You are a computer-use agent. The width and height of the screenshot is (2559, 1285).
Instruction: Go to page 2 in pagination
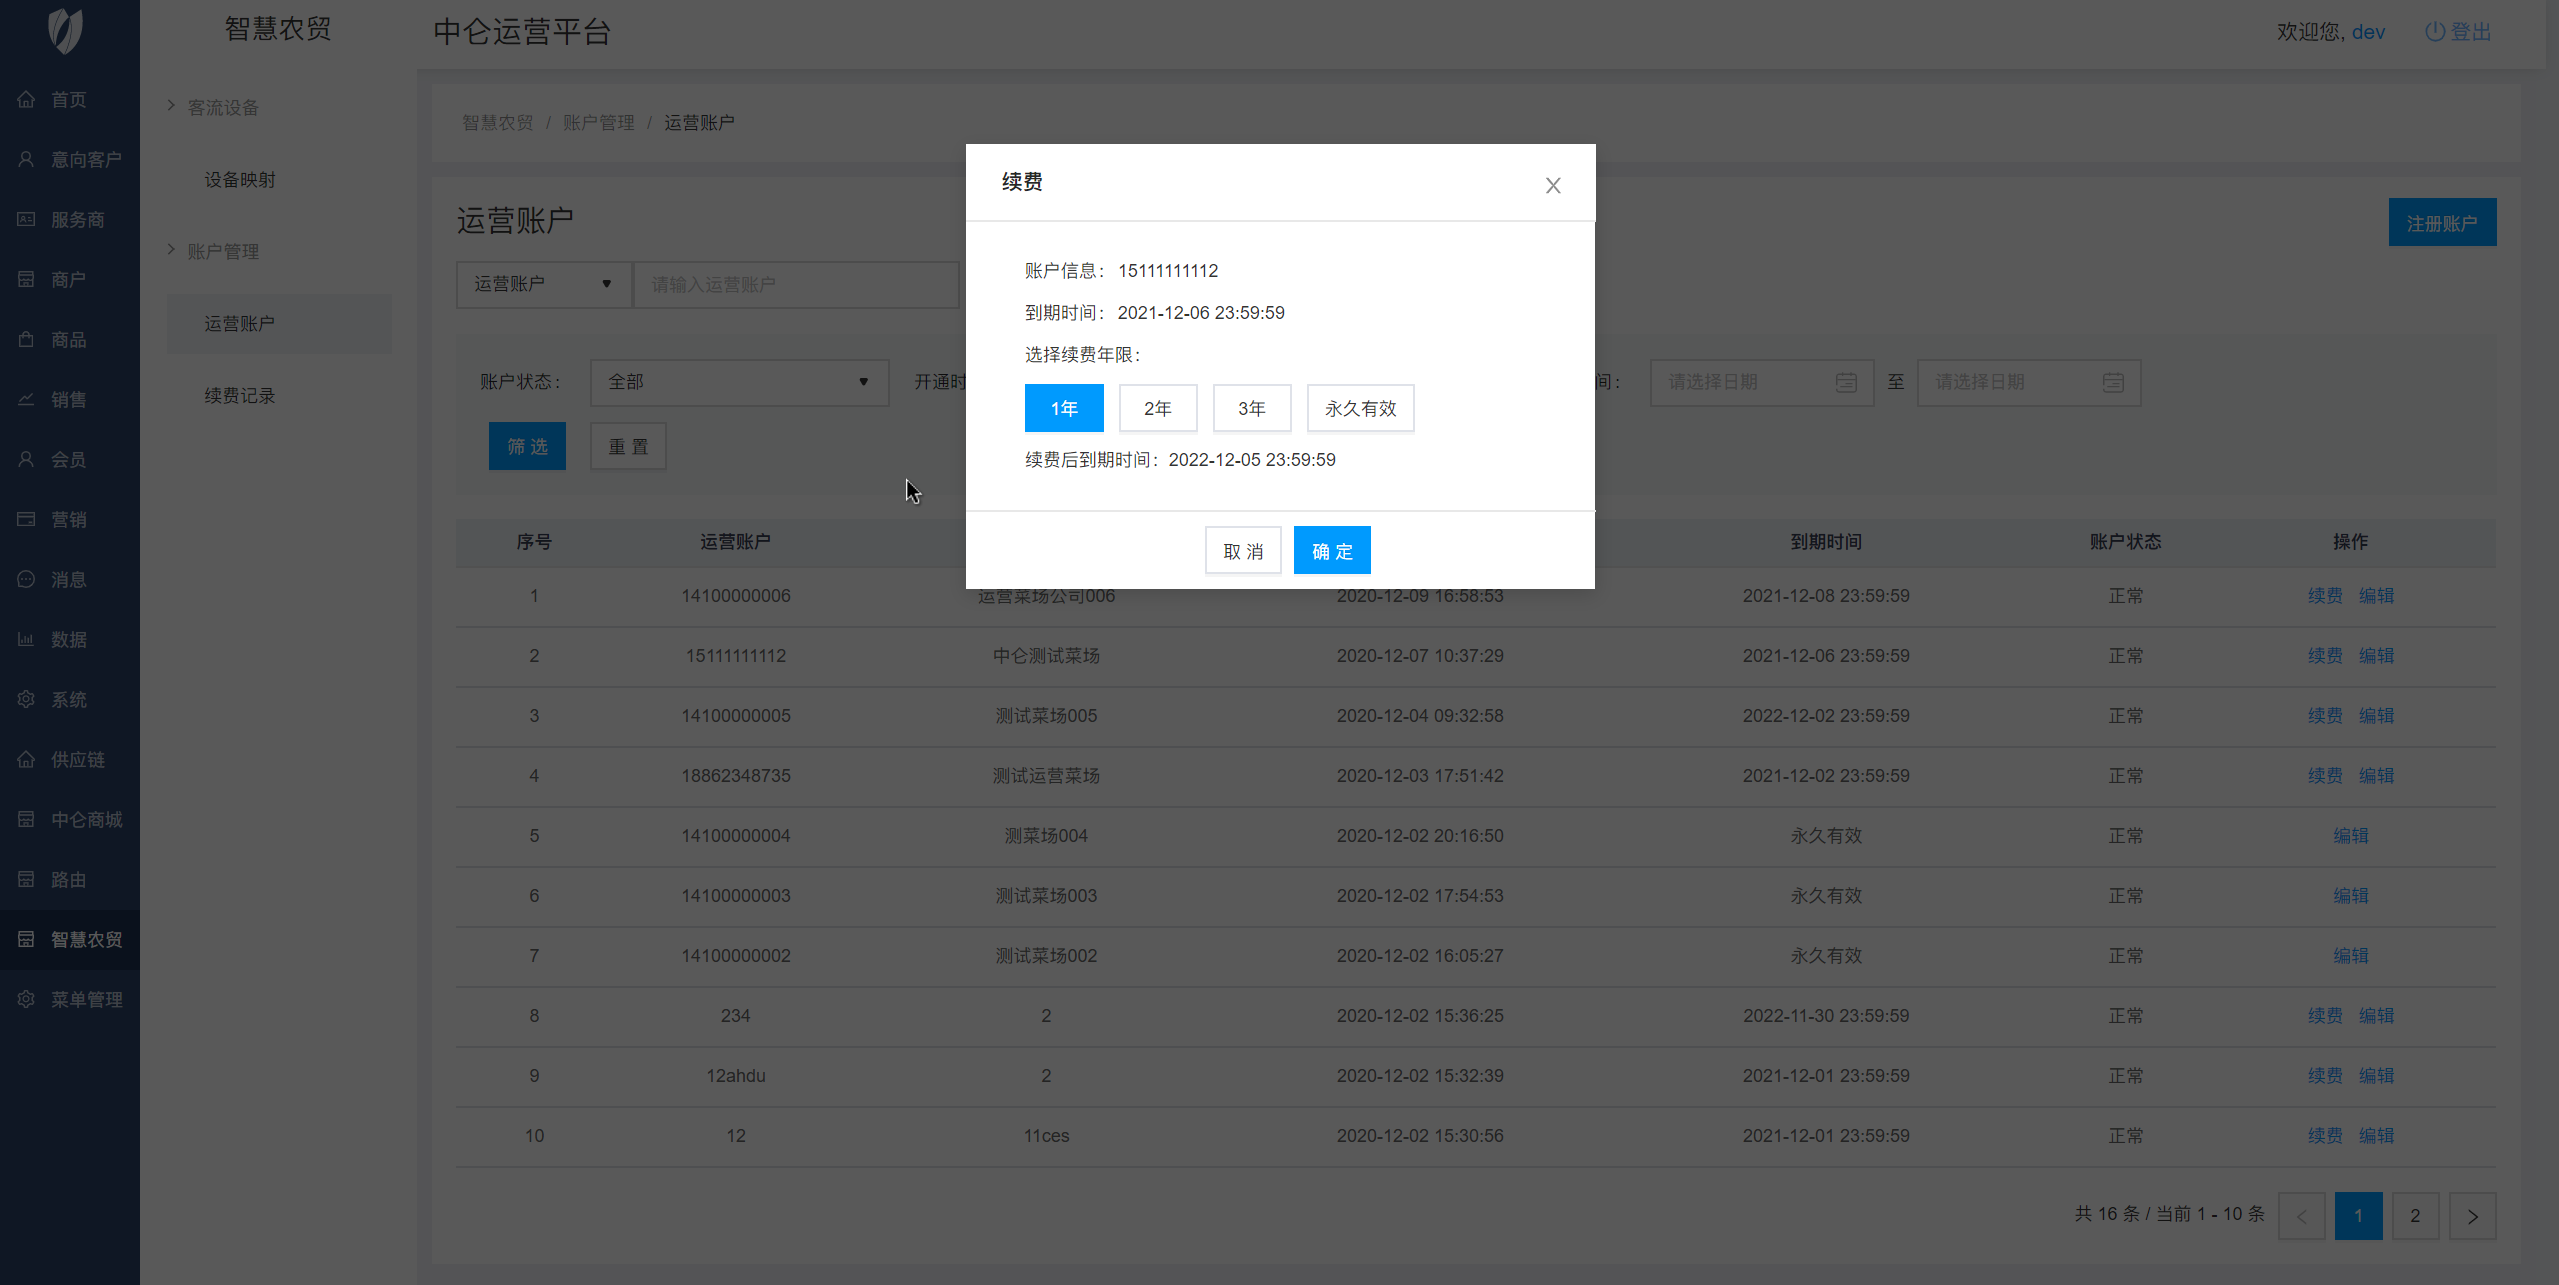(x=2415, y=1216)
